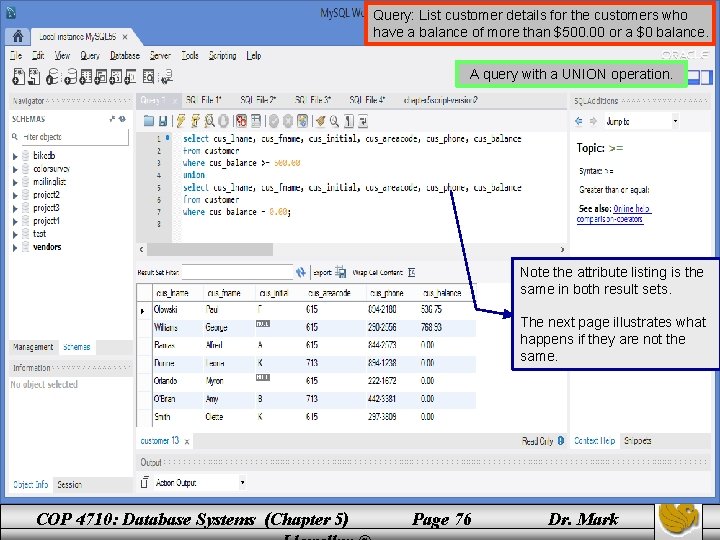Toggle Wrap Cell Content icon
The width and height of the screenshot is (720, 540).
click(411, 272)
